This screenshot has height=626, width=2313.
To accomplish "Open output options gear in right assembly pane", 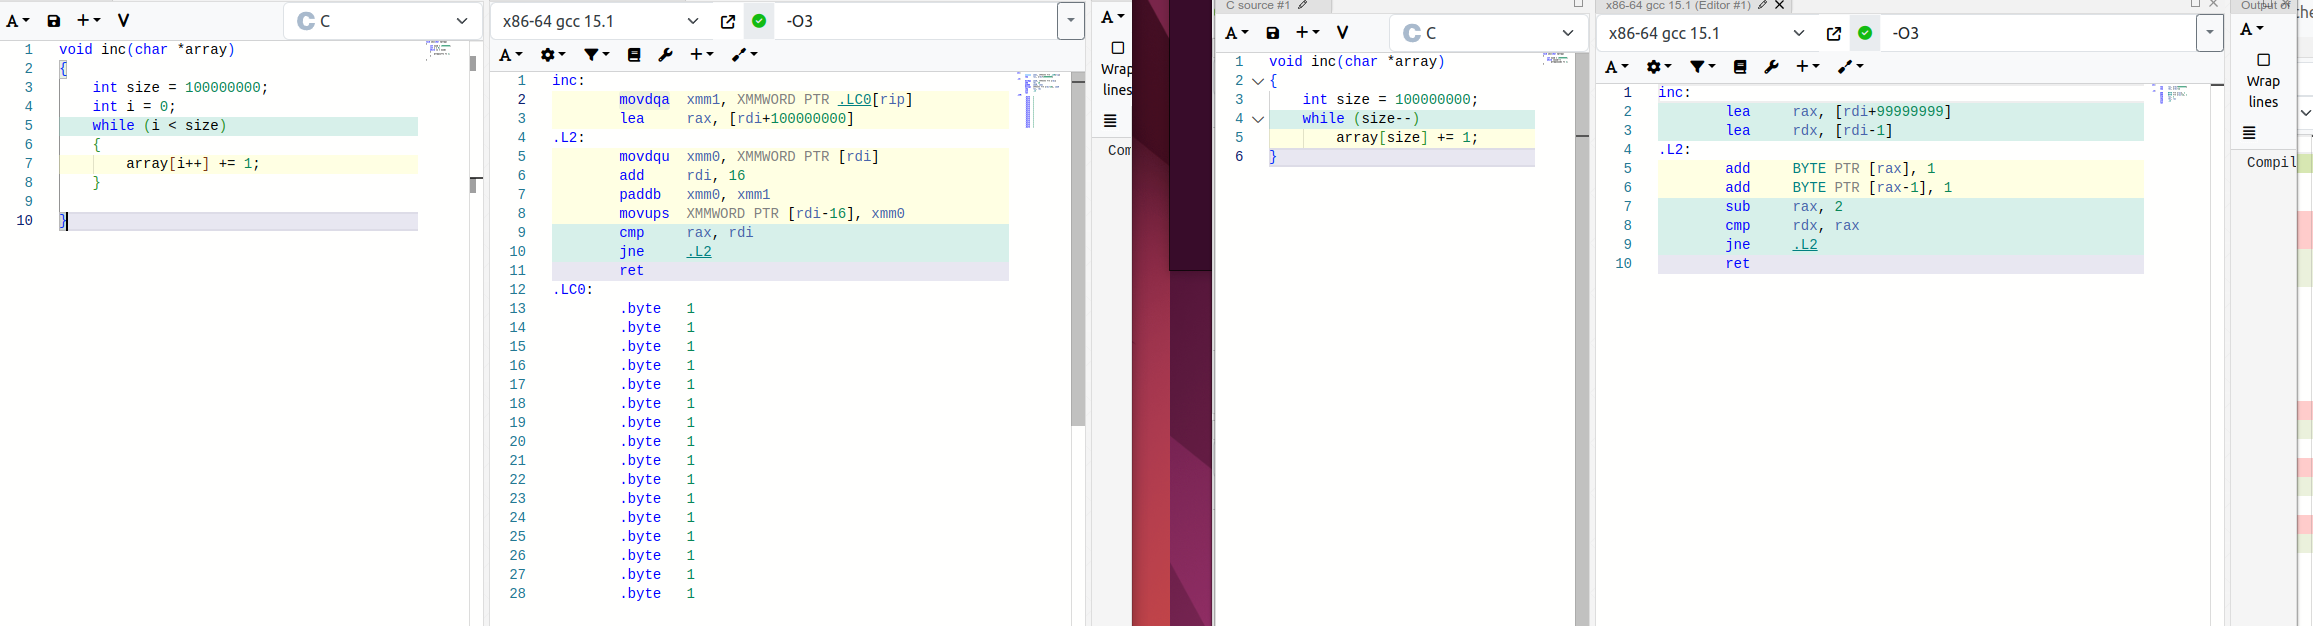I will [1658, 67].
